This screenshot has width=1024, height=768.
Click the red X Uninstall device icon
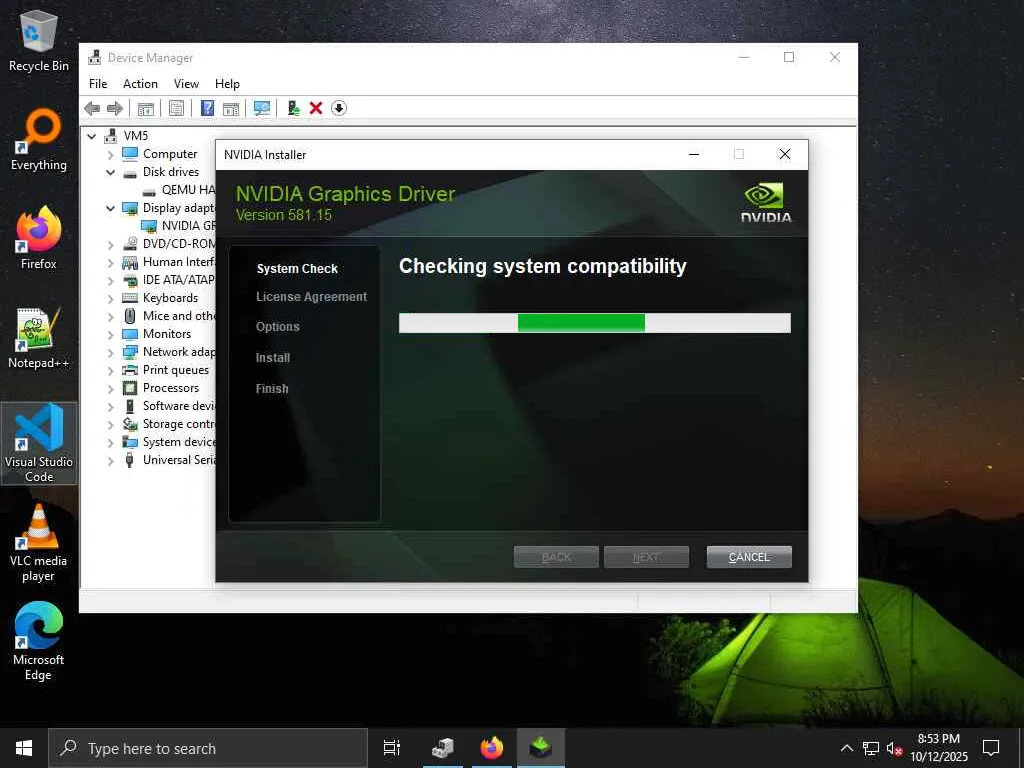(316, 108)
